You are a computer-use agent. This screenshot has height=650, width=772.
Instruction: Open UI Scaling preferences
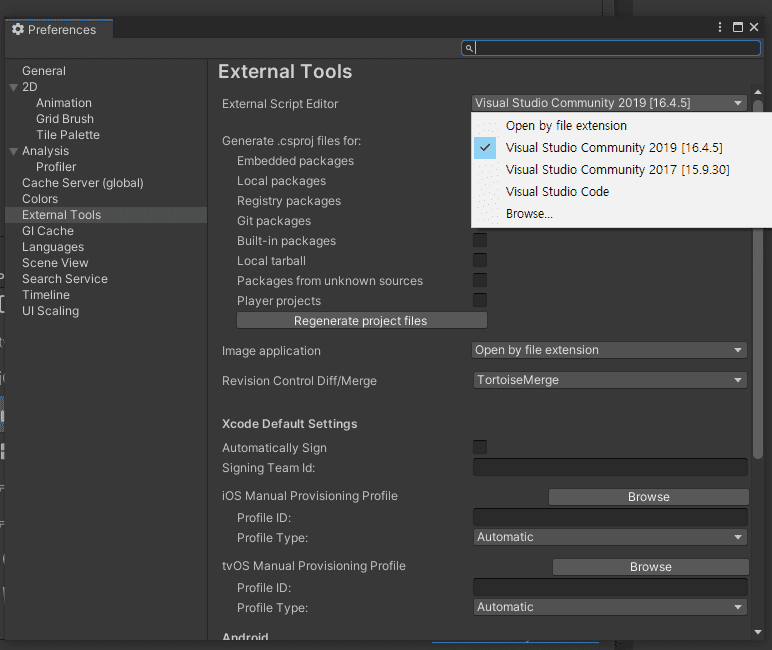[x=50, y=311]
